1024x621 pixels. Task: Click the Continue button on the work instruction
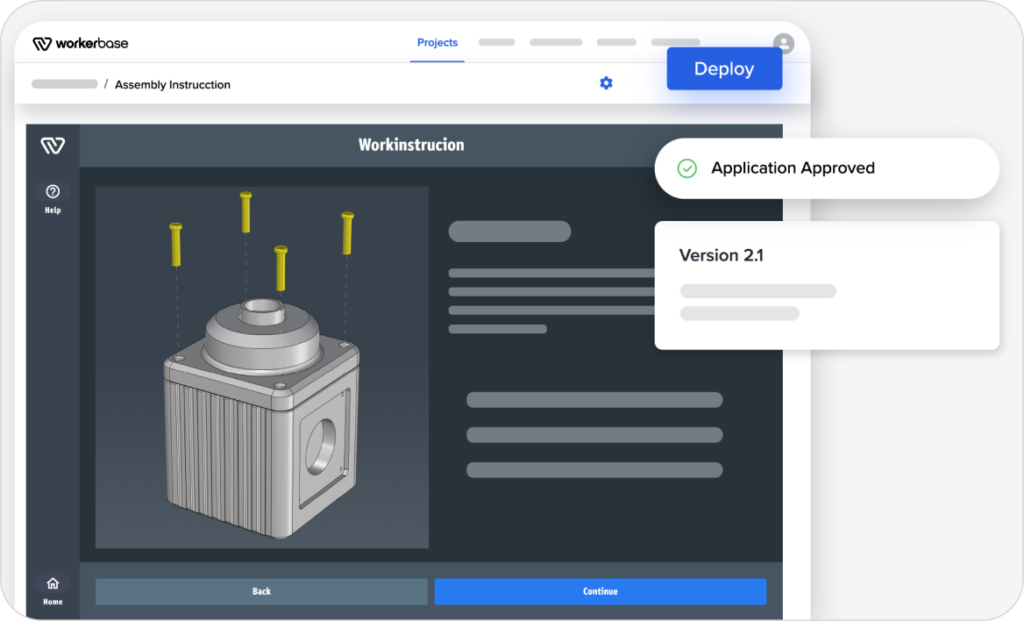click(x=600, y=591)
